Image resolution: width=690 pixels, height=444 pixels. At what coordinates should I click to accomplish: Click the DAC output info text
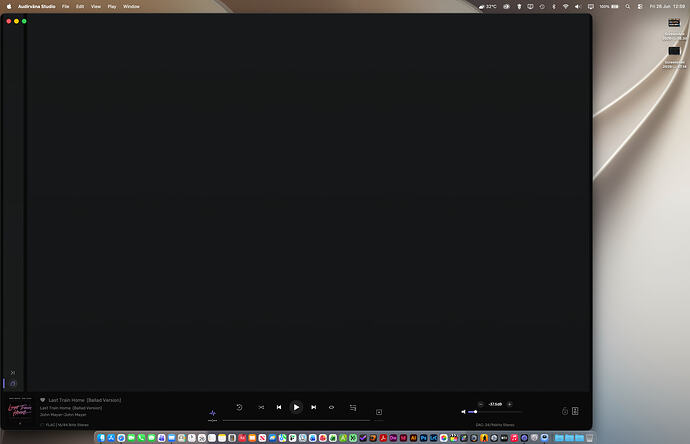pos(495,425)
